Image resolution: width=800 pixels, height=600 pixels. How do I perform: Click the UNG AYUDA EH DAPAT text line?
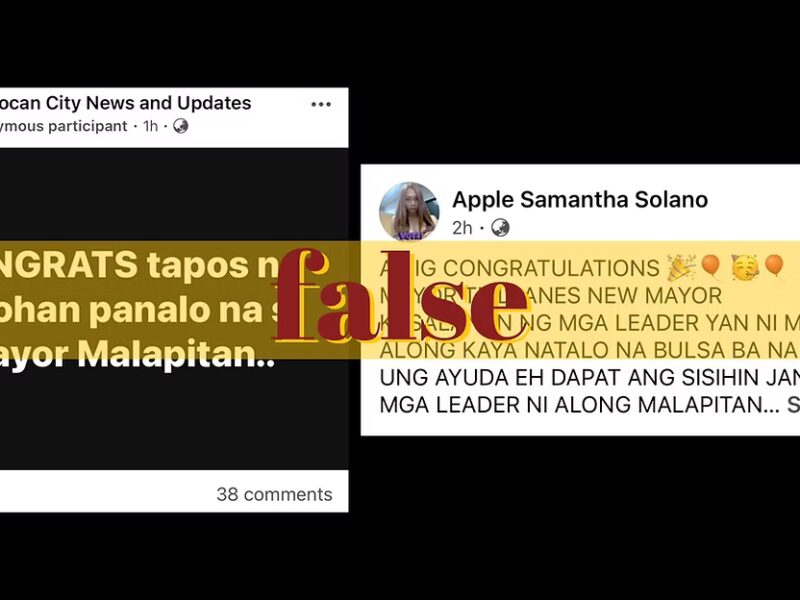point(590,378)
